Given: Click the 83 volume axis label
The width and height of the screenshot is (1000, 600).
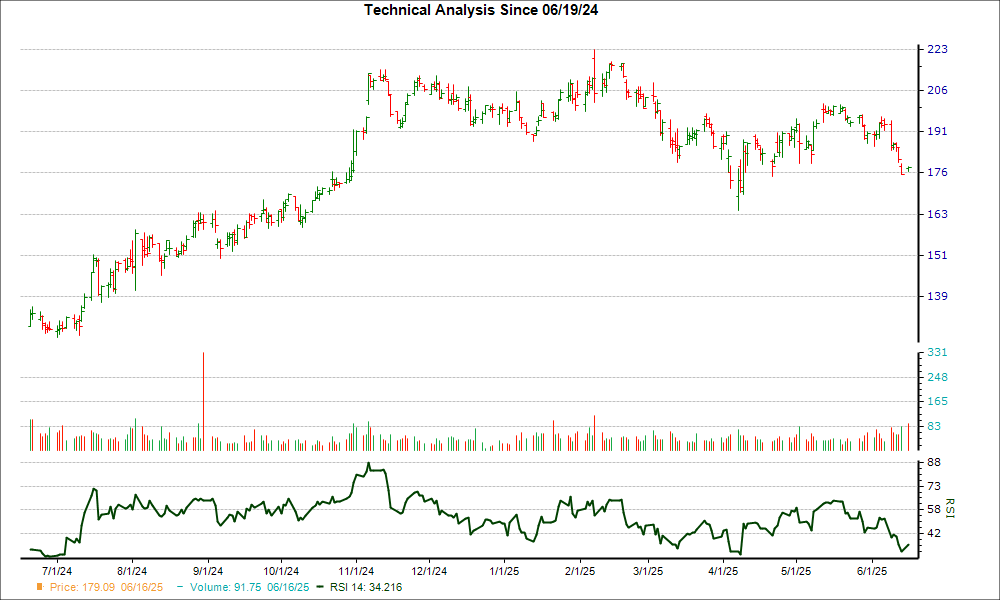Looking at the screenshot, I should 934,426.
